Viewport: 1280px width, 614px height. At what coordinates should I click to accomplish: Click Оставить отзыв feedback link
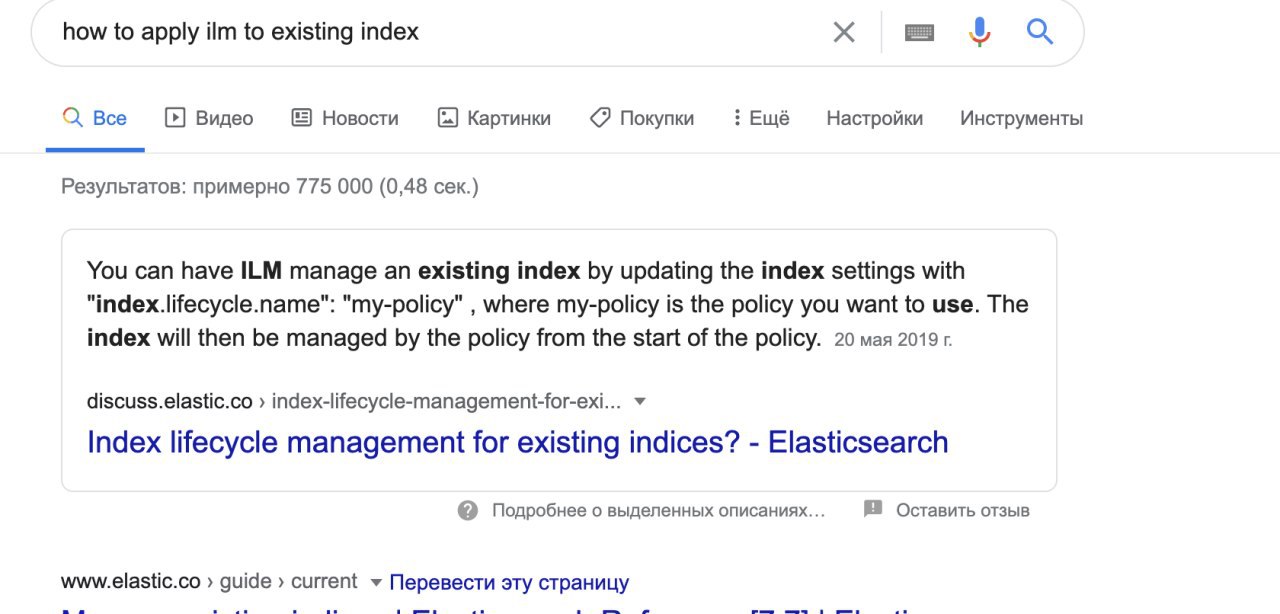(x=962, y=511)
